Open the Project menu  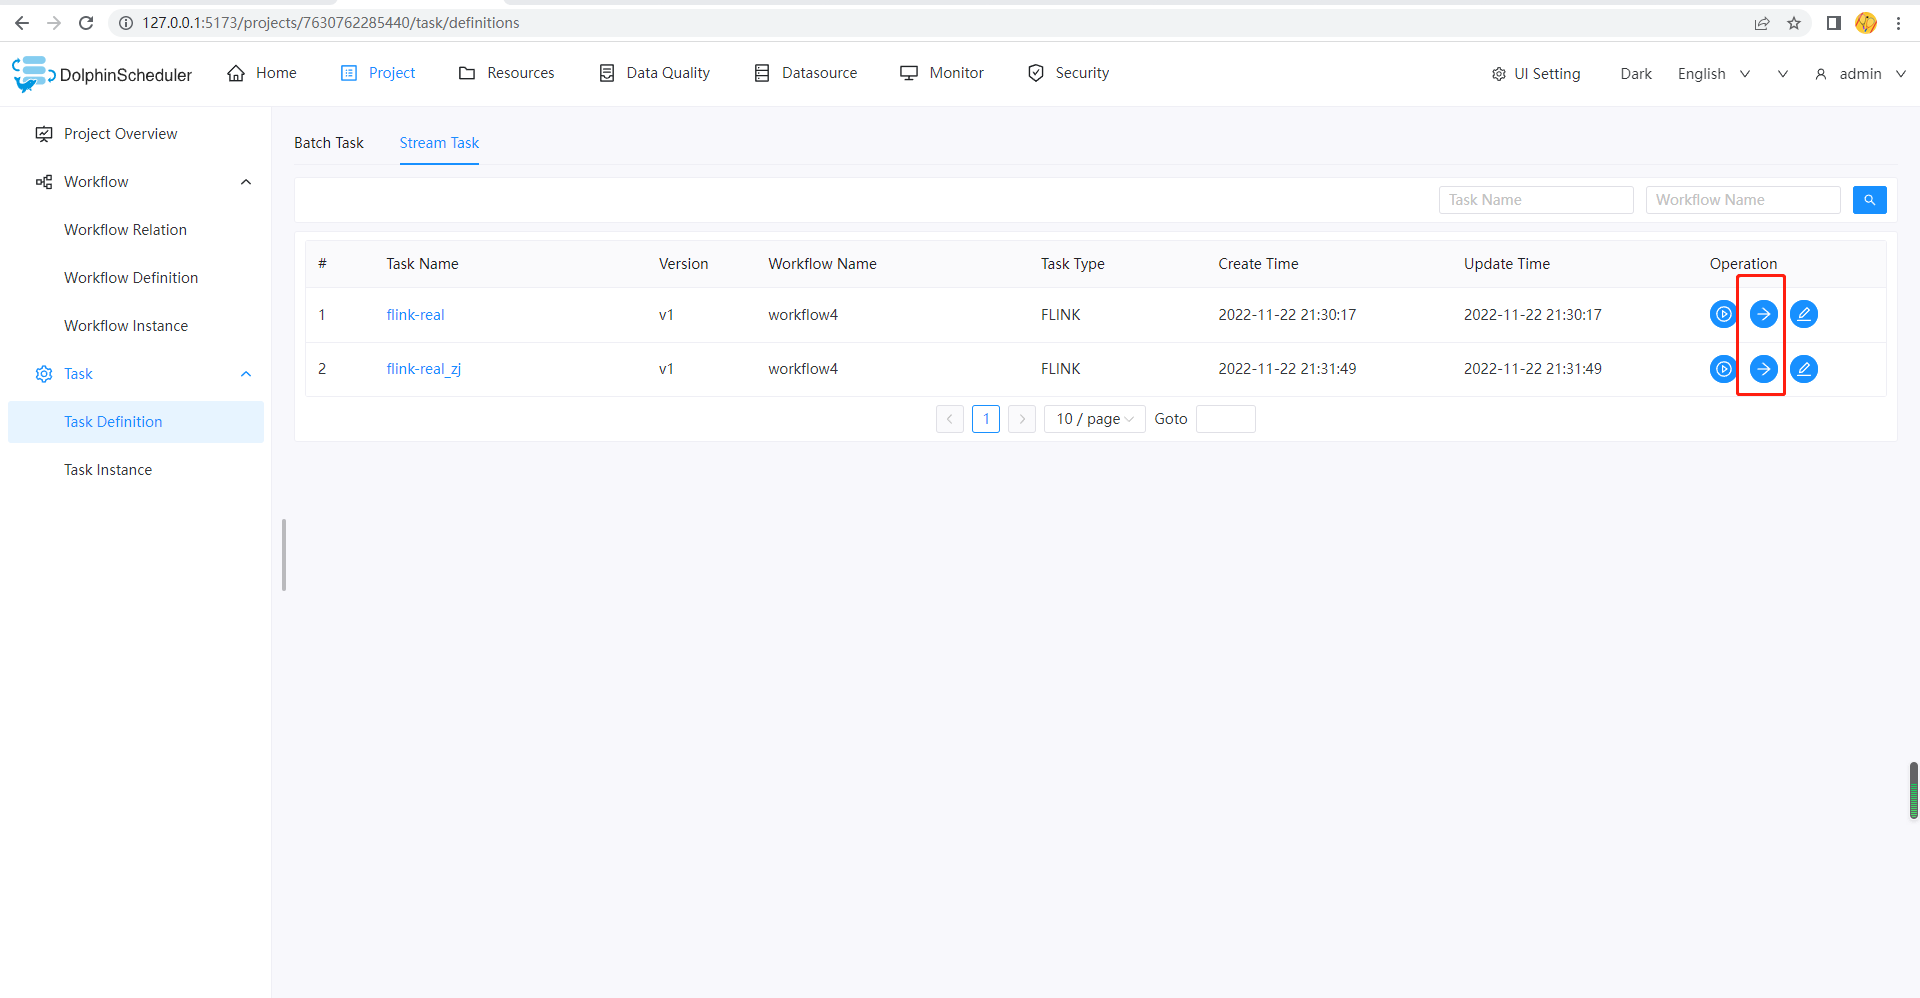[x=378, y=73]
